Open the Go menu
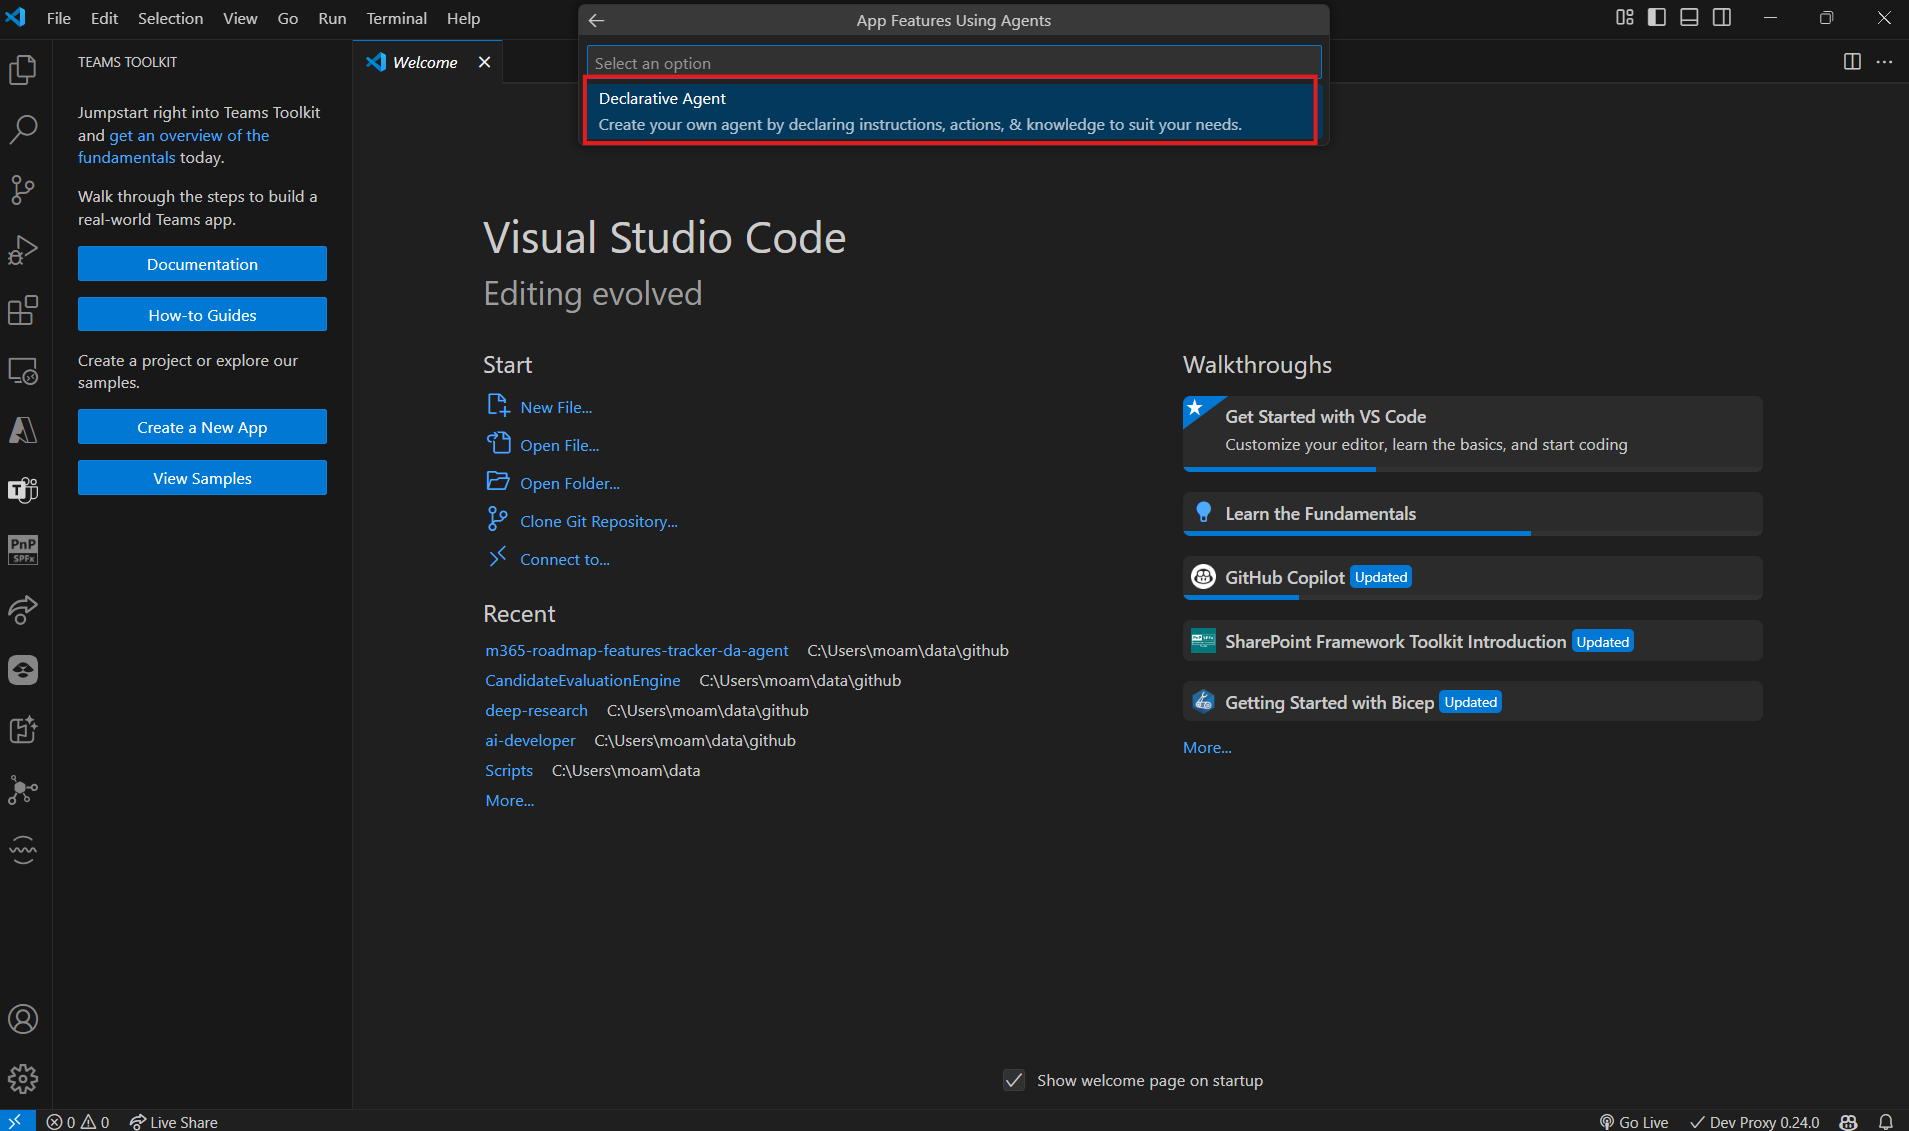The image size is (1909, 1131). 288,18
